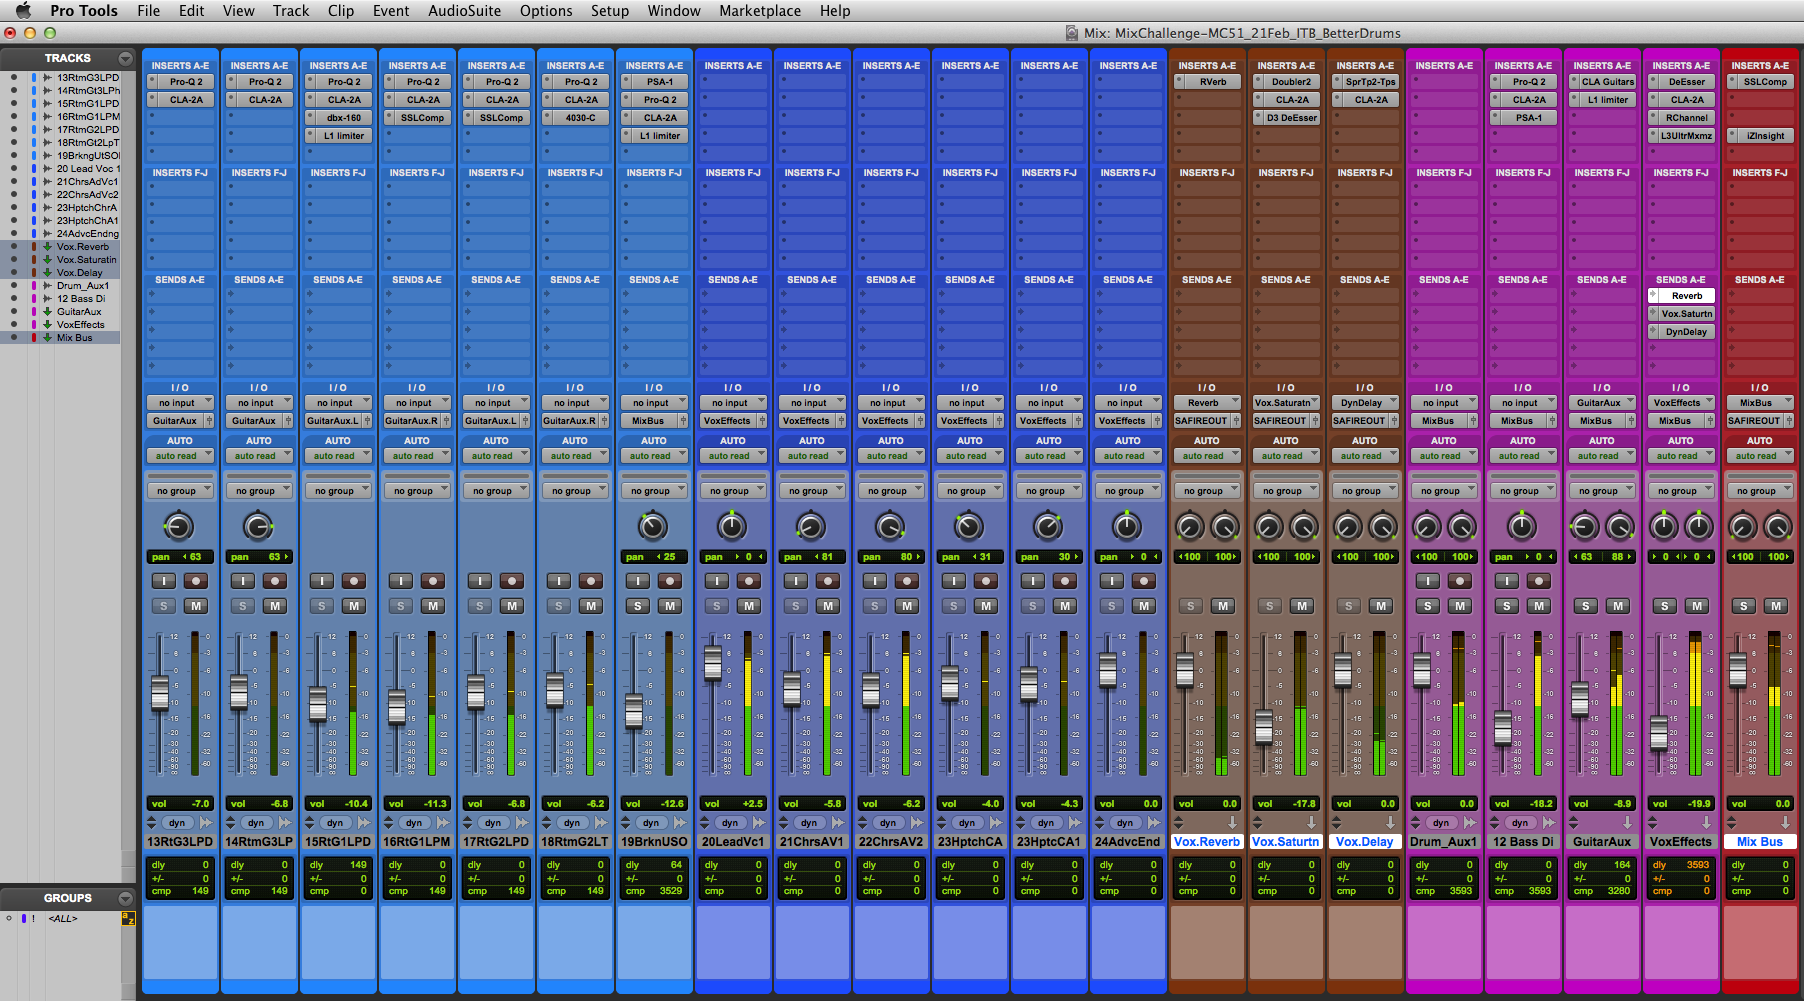Record-enable the 16RtG1LPM channel strip
1804x1001 pixels.
[433, 581]
